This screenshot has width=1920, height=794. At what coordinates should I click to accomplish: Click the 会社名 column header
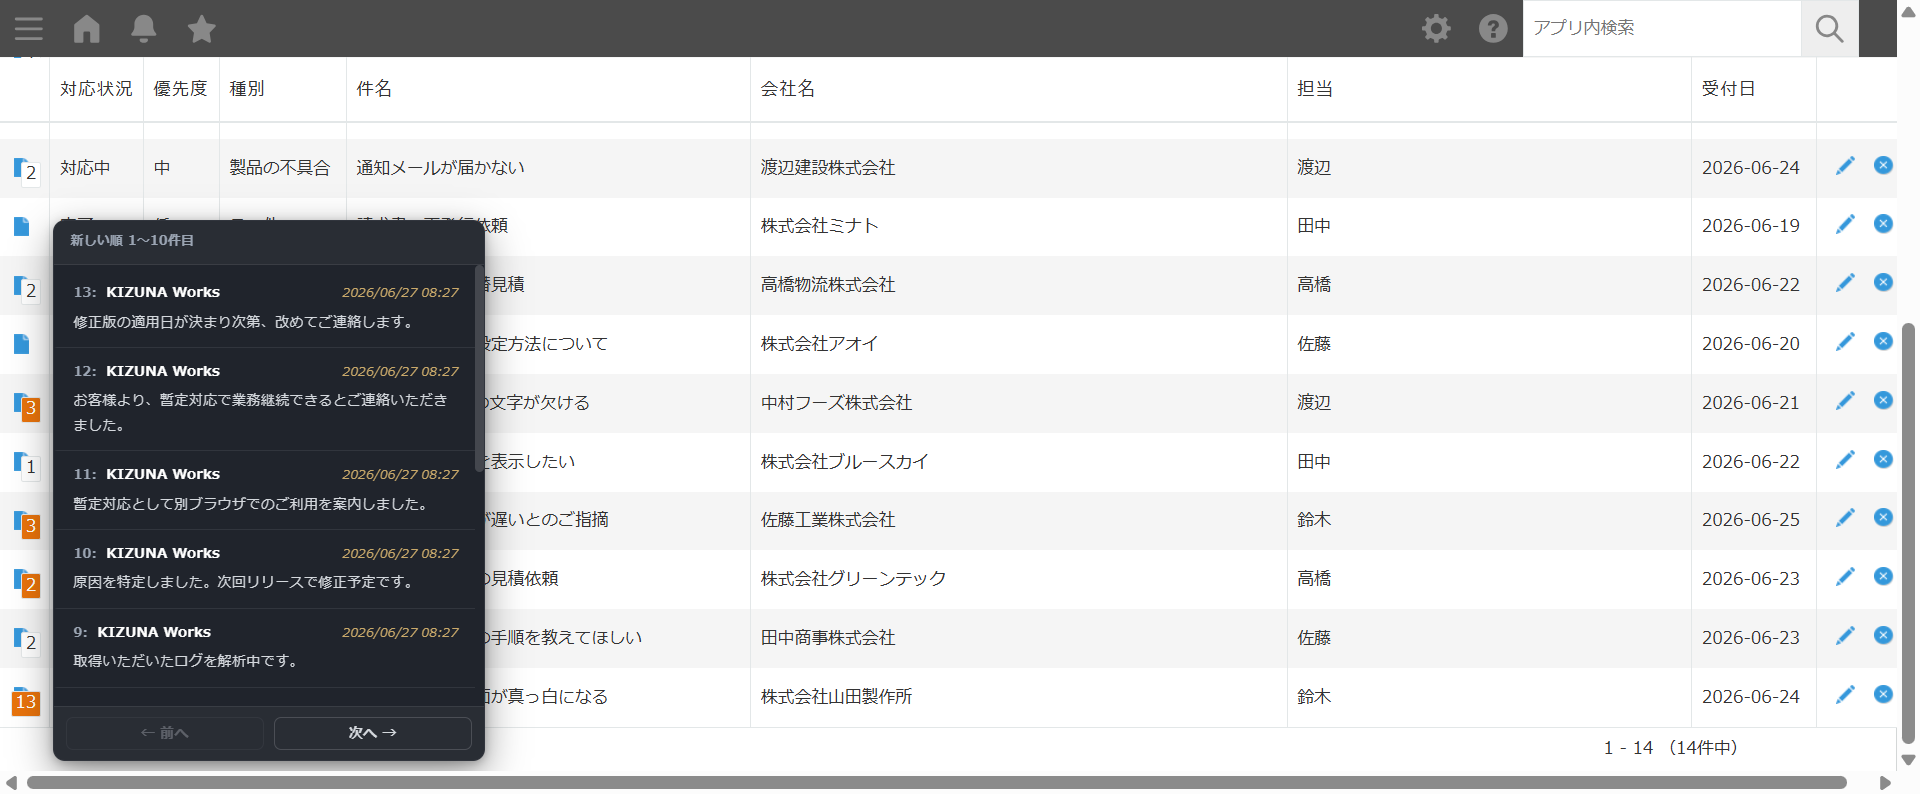pos(1019,89)
